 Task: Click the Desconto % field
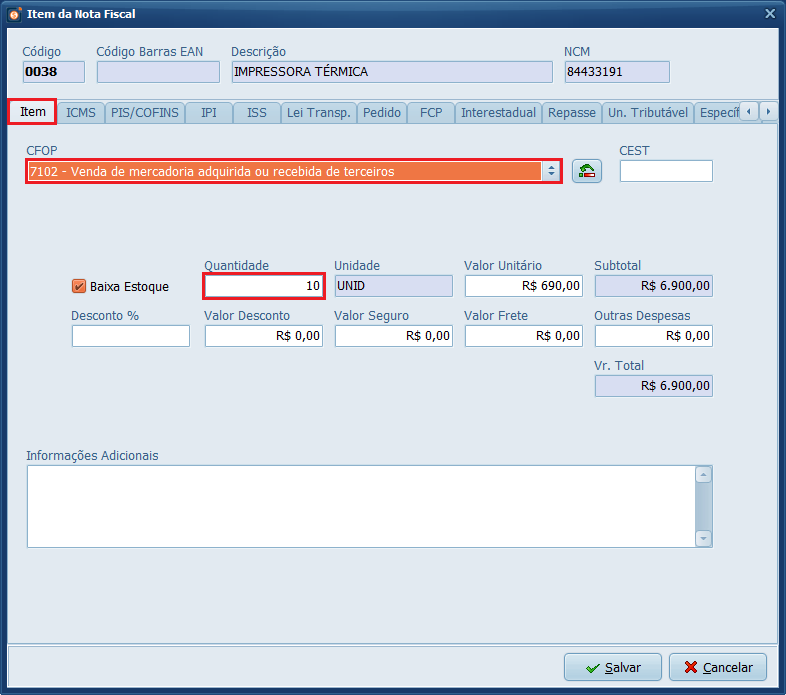point(130,336)
